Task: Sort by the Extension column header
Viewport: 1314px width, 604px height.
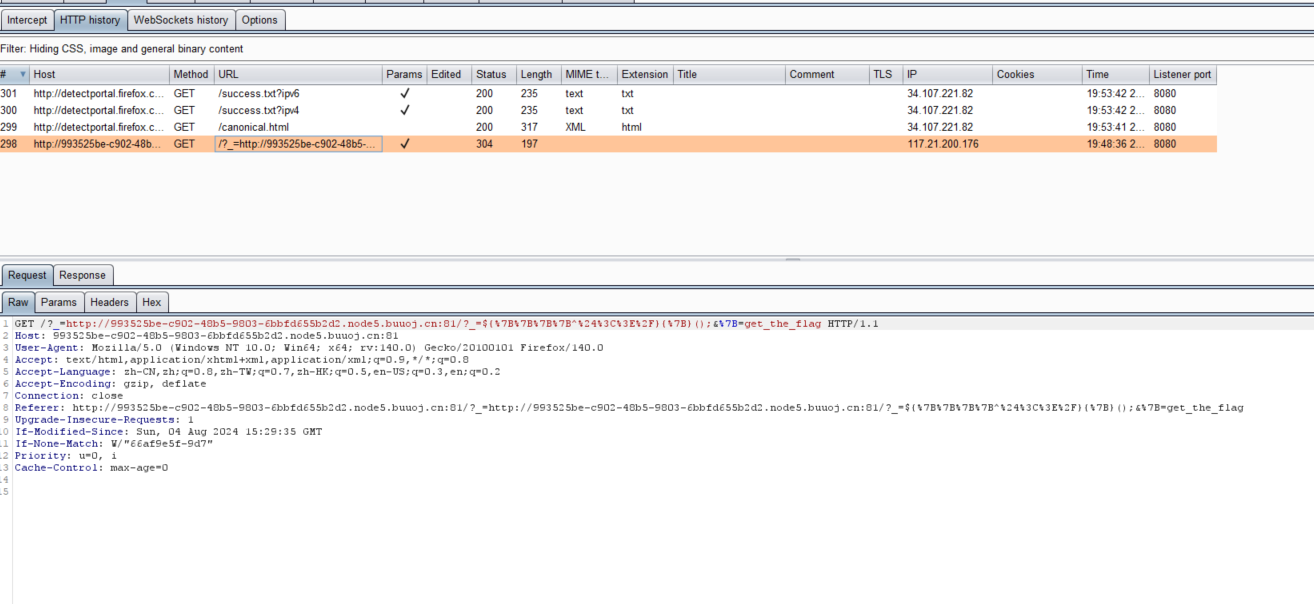Action: (645, 74)
